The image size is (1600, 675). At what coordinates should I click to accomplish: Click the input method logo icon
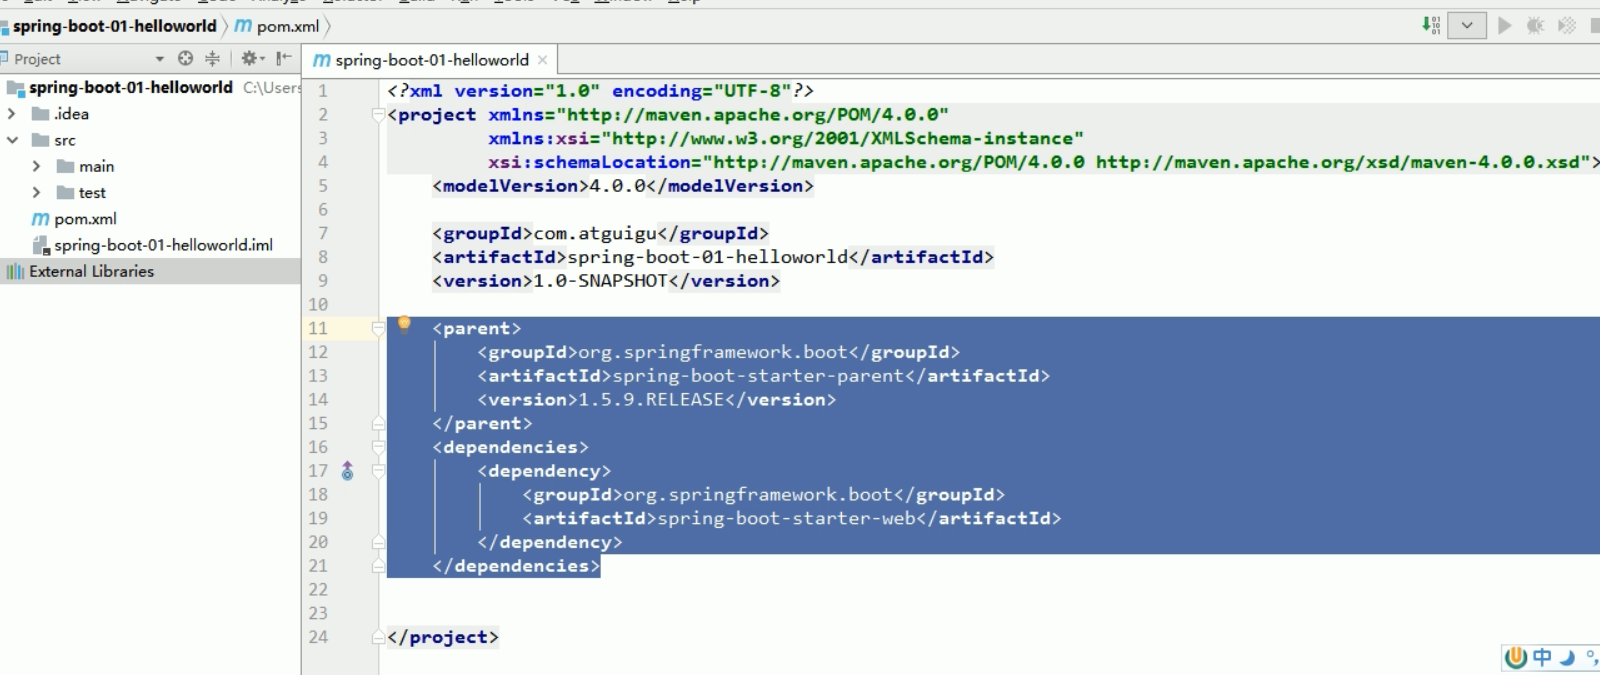(1516, 657)
